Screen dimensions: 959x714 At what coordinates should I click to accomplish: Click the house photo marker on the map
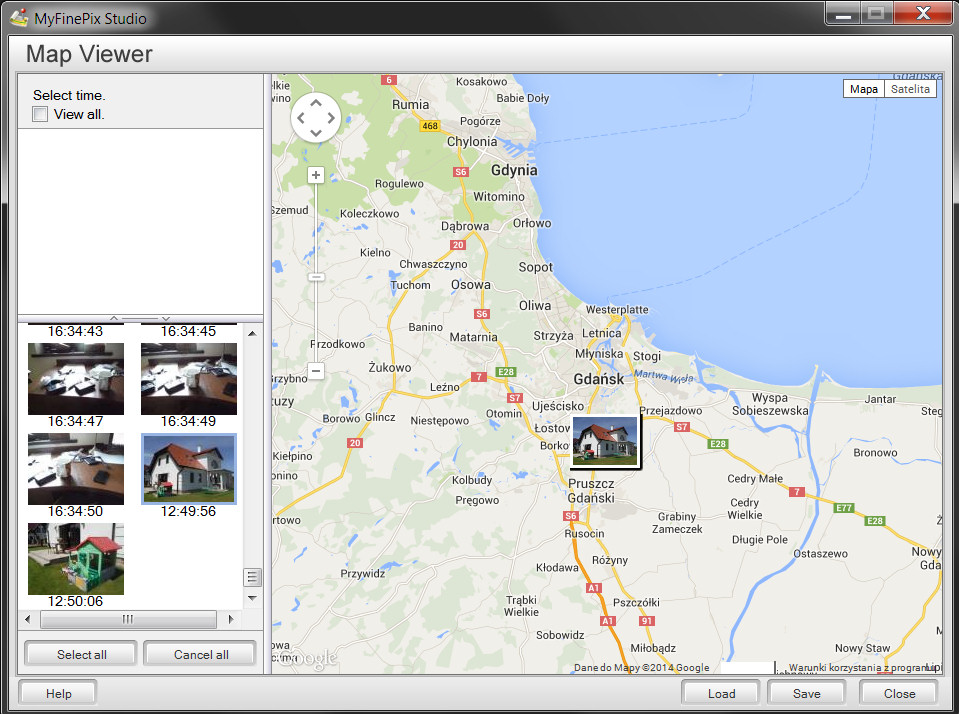(x=605, y=442)
